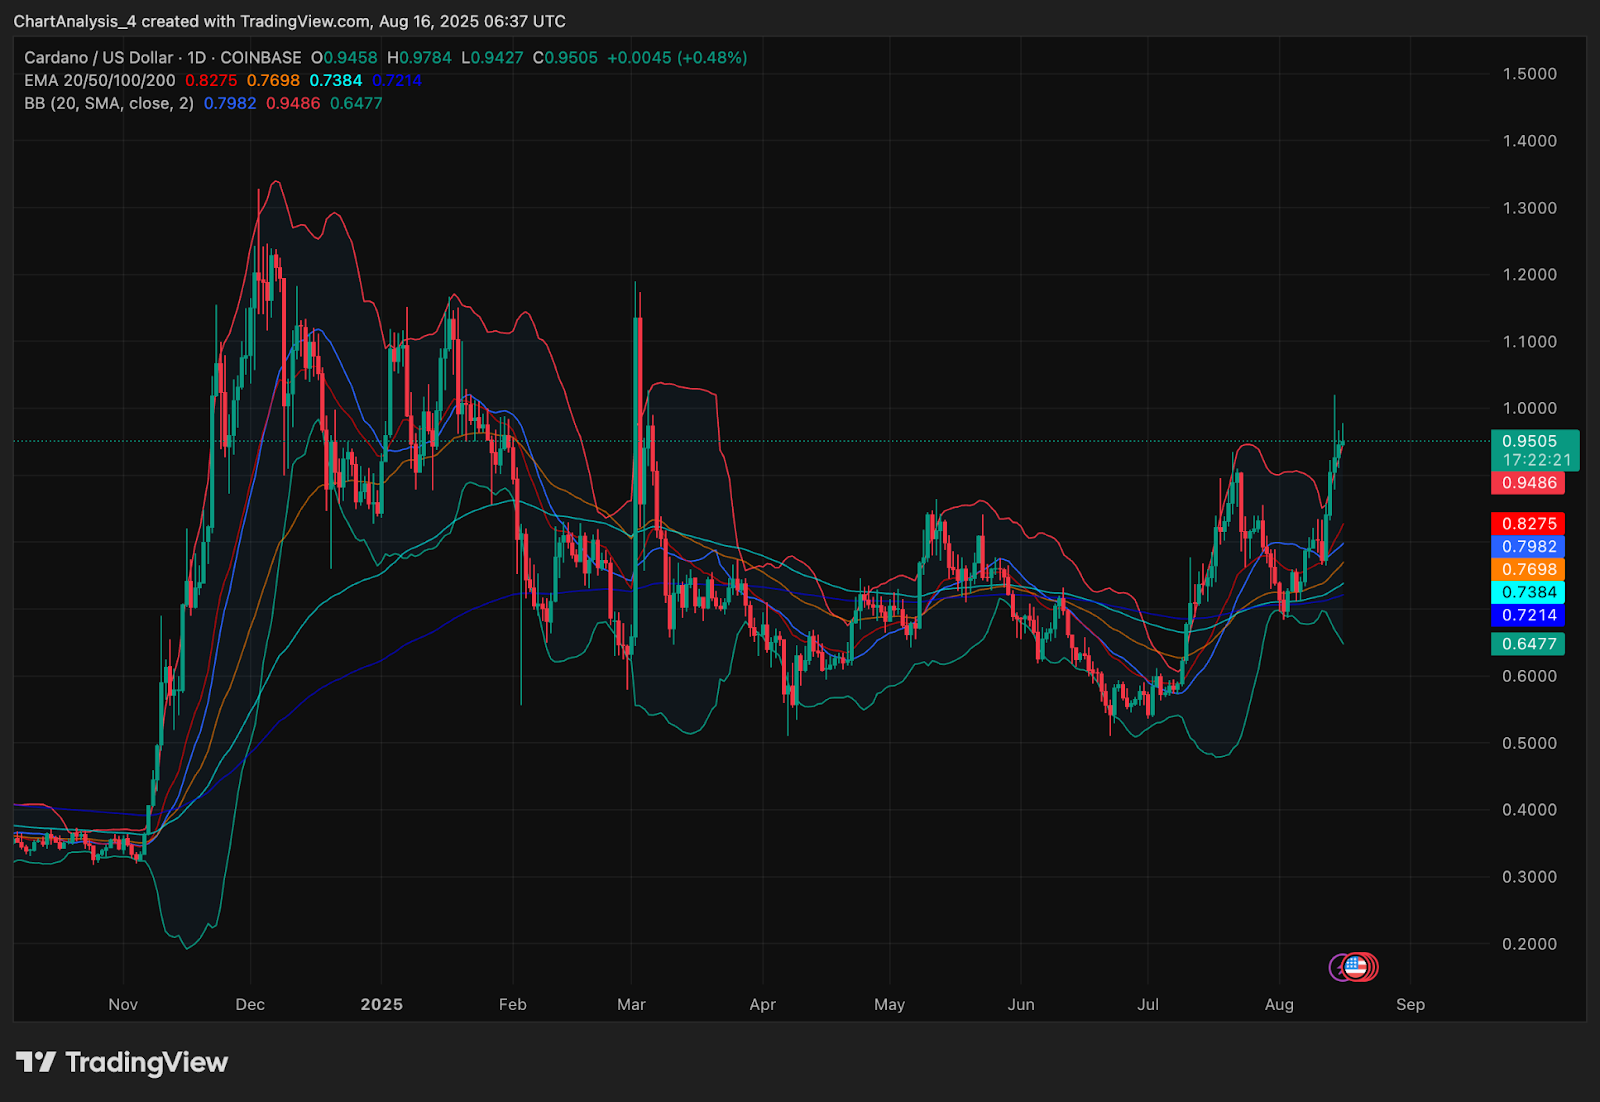This screenshot has height=1102, width=1600.
Task: Open the EMA 20/50/100/200 indicator legend
Action: click(100, 80)
